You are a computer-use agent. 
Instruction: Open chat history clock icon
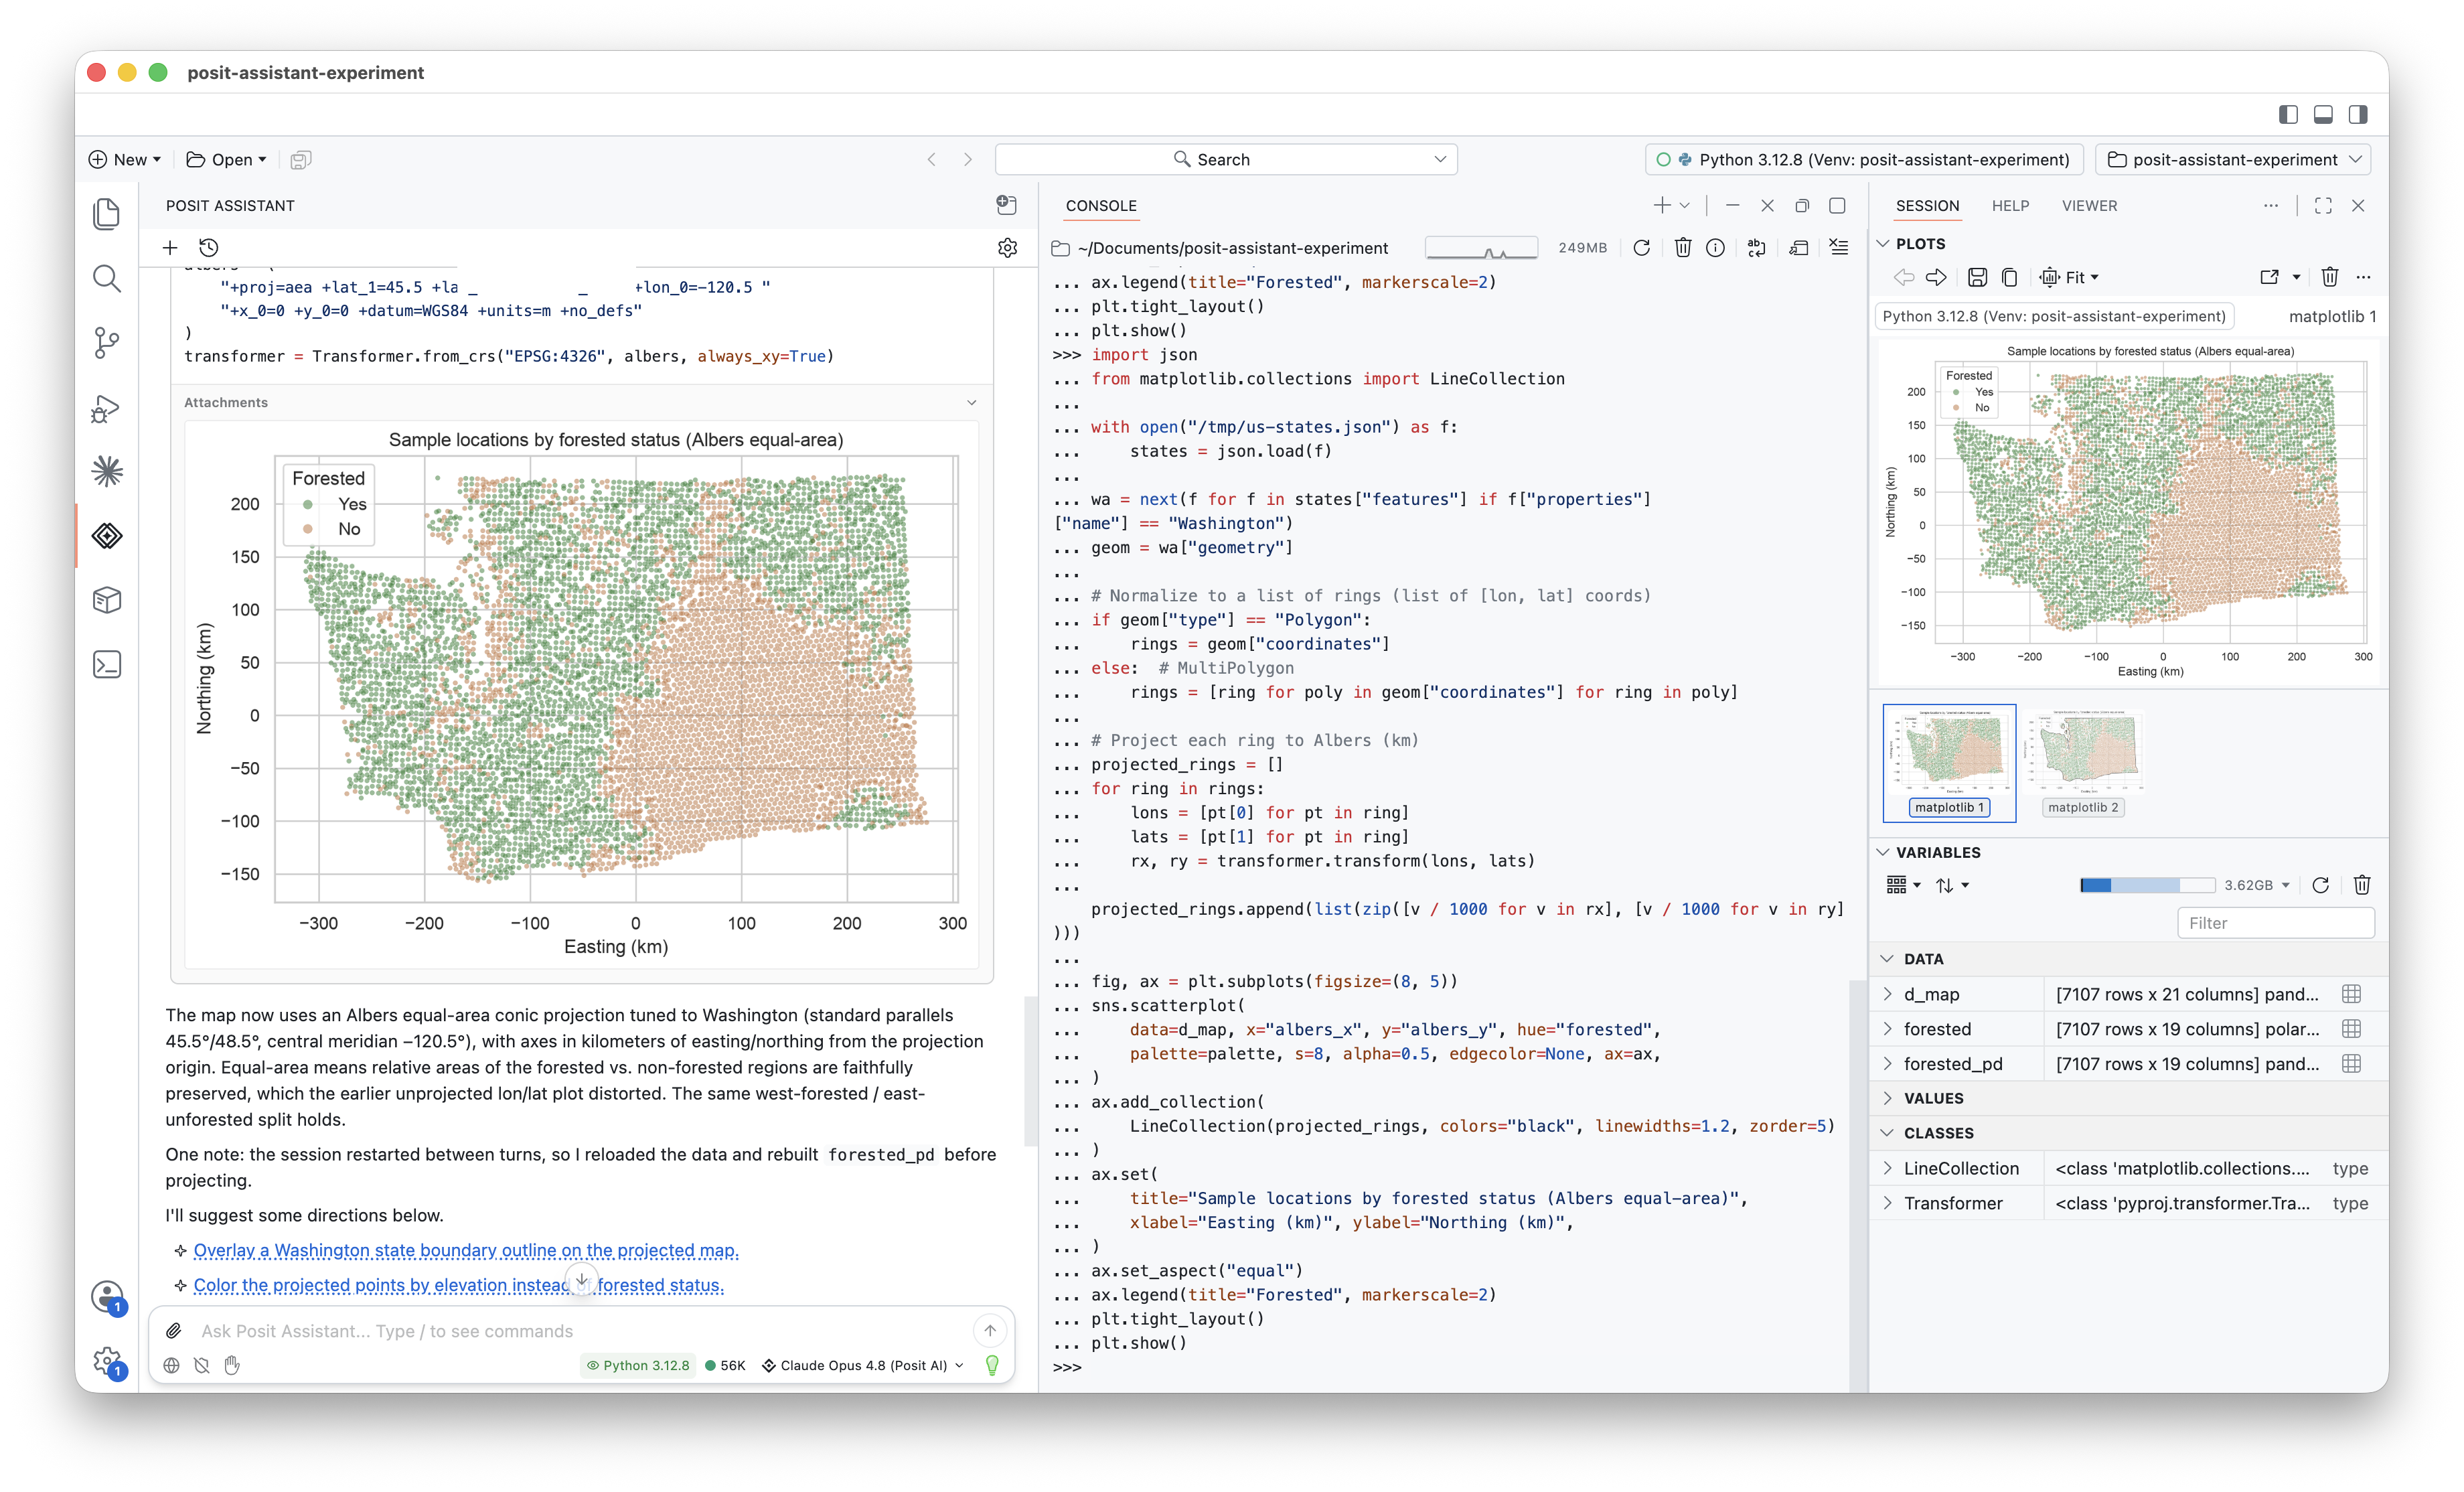click(x=208, y=247)
